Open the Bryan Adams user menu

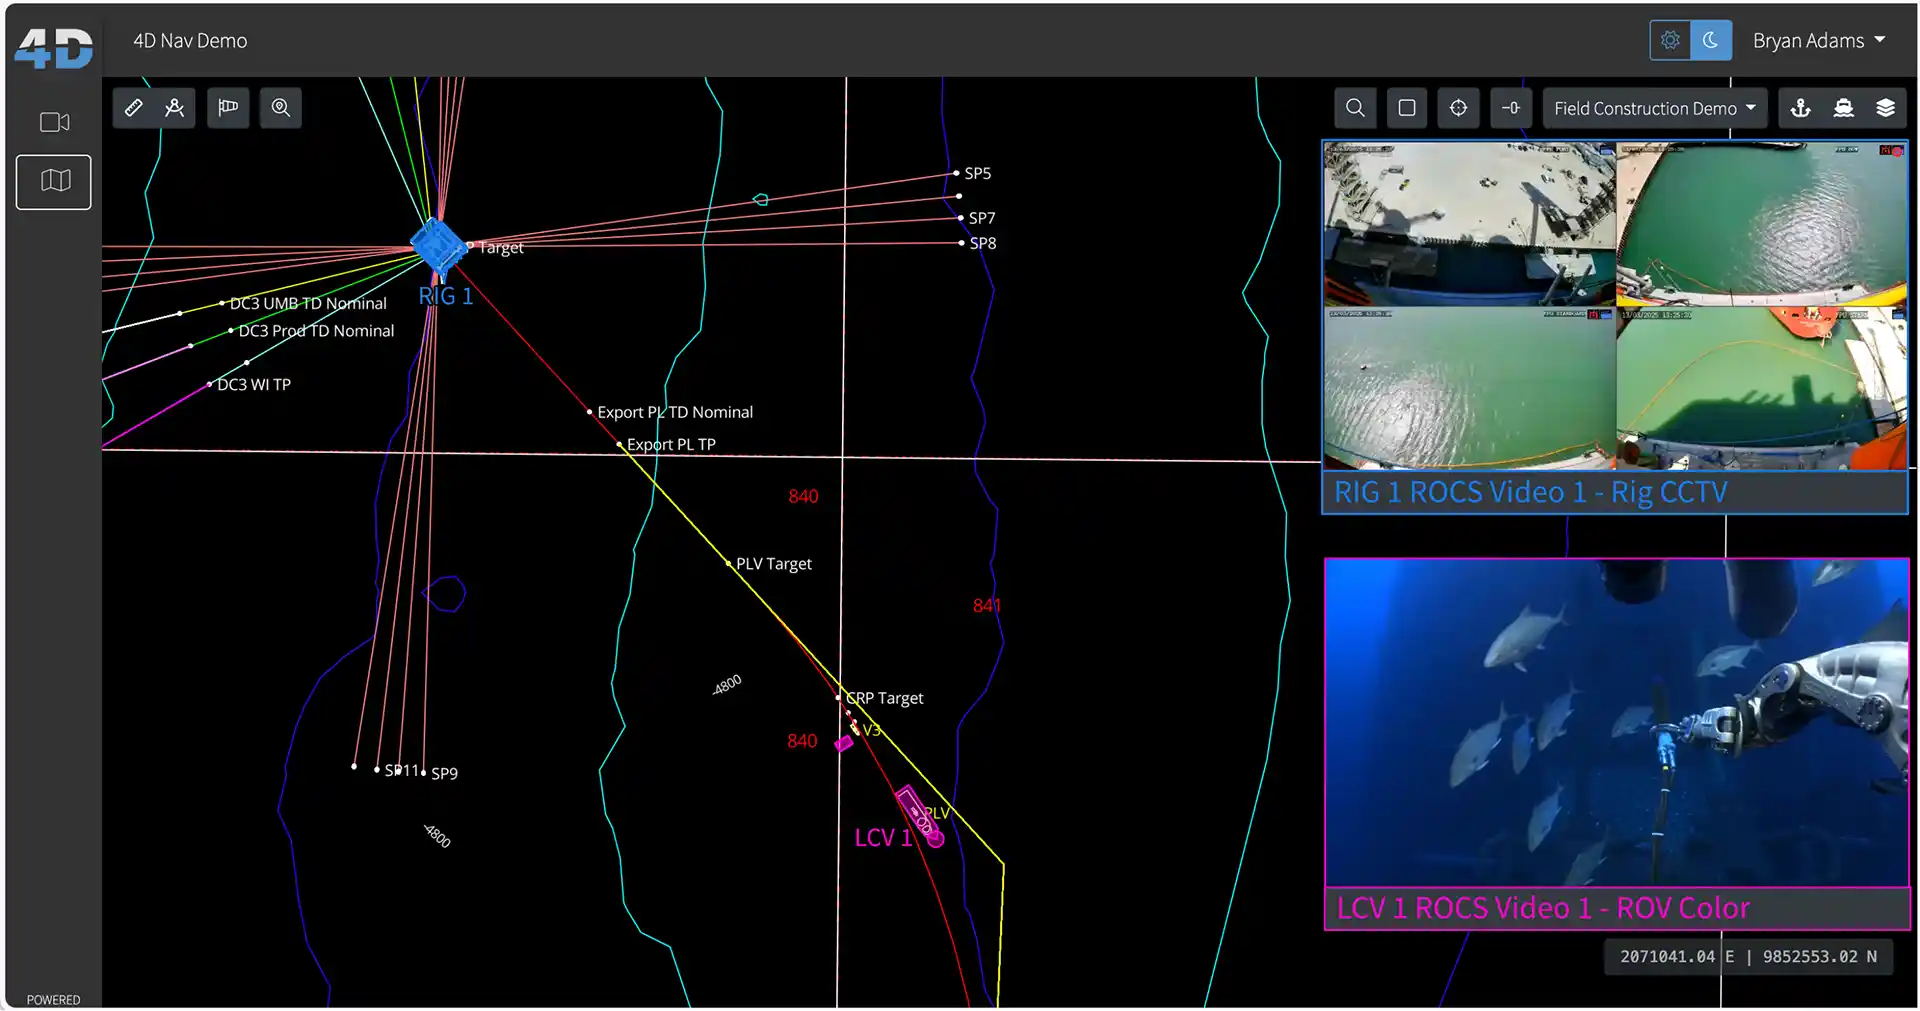click(1818, 41)
